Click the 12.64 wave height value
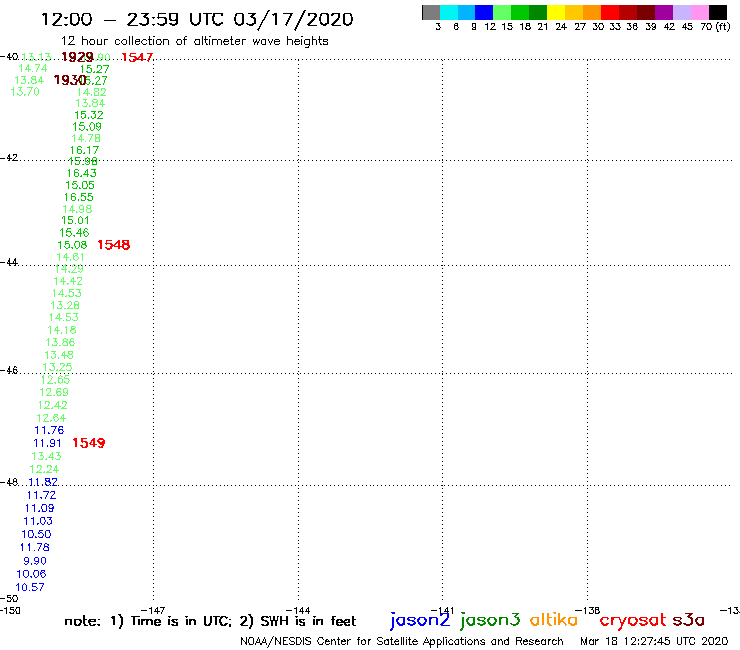The width and height of the screenshot is (740, 650). pos(51,418)
